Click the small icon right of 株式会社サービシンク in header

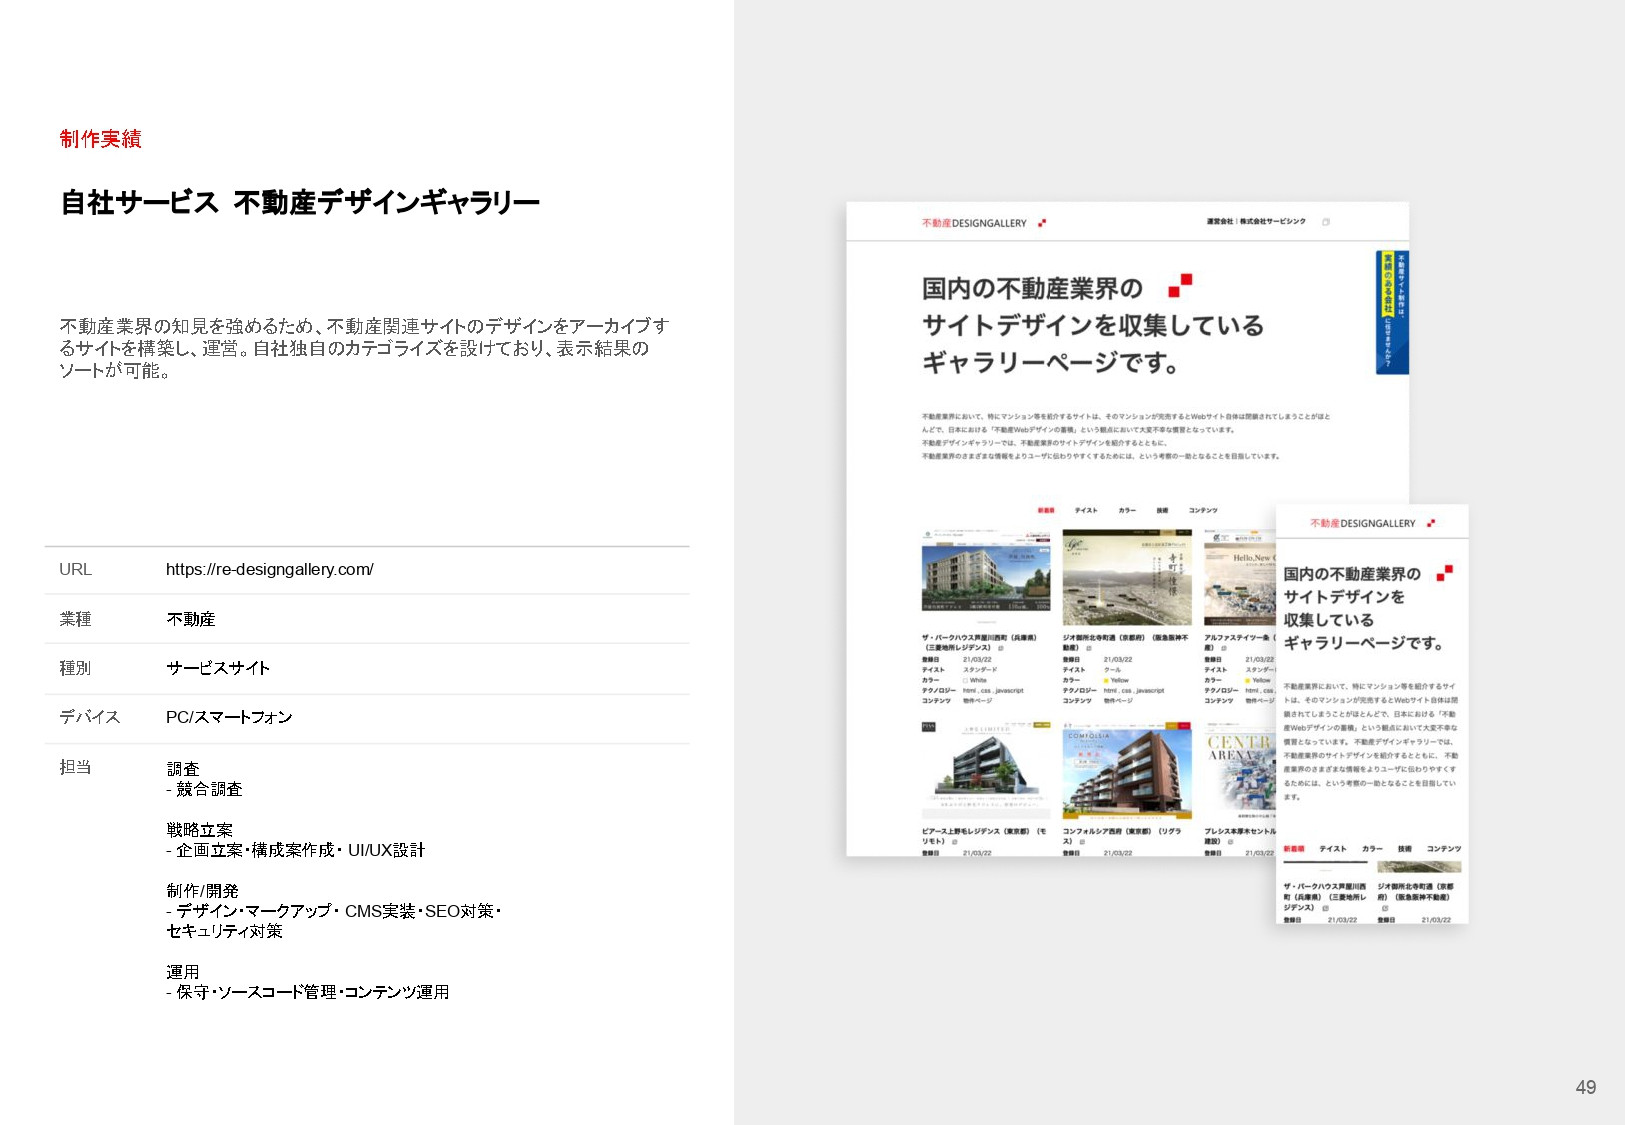(1325, 223)
